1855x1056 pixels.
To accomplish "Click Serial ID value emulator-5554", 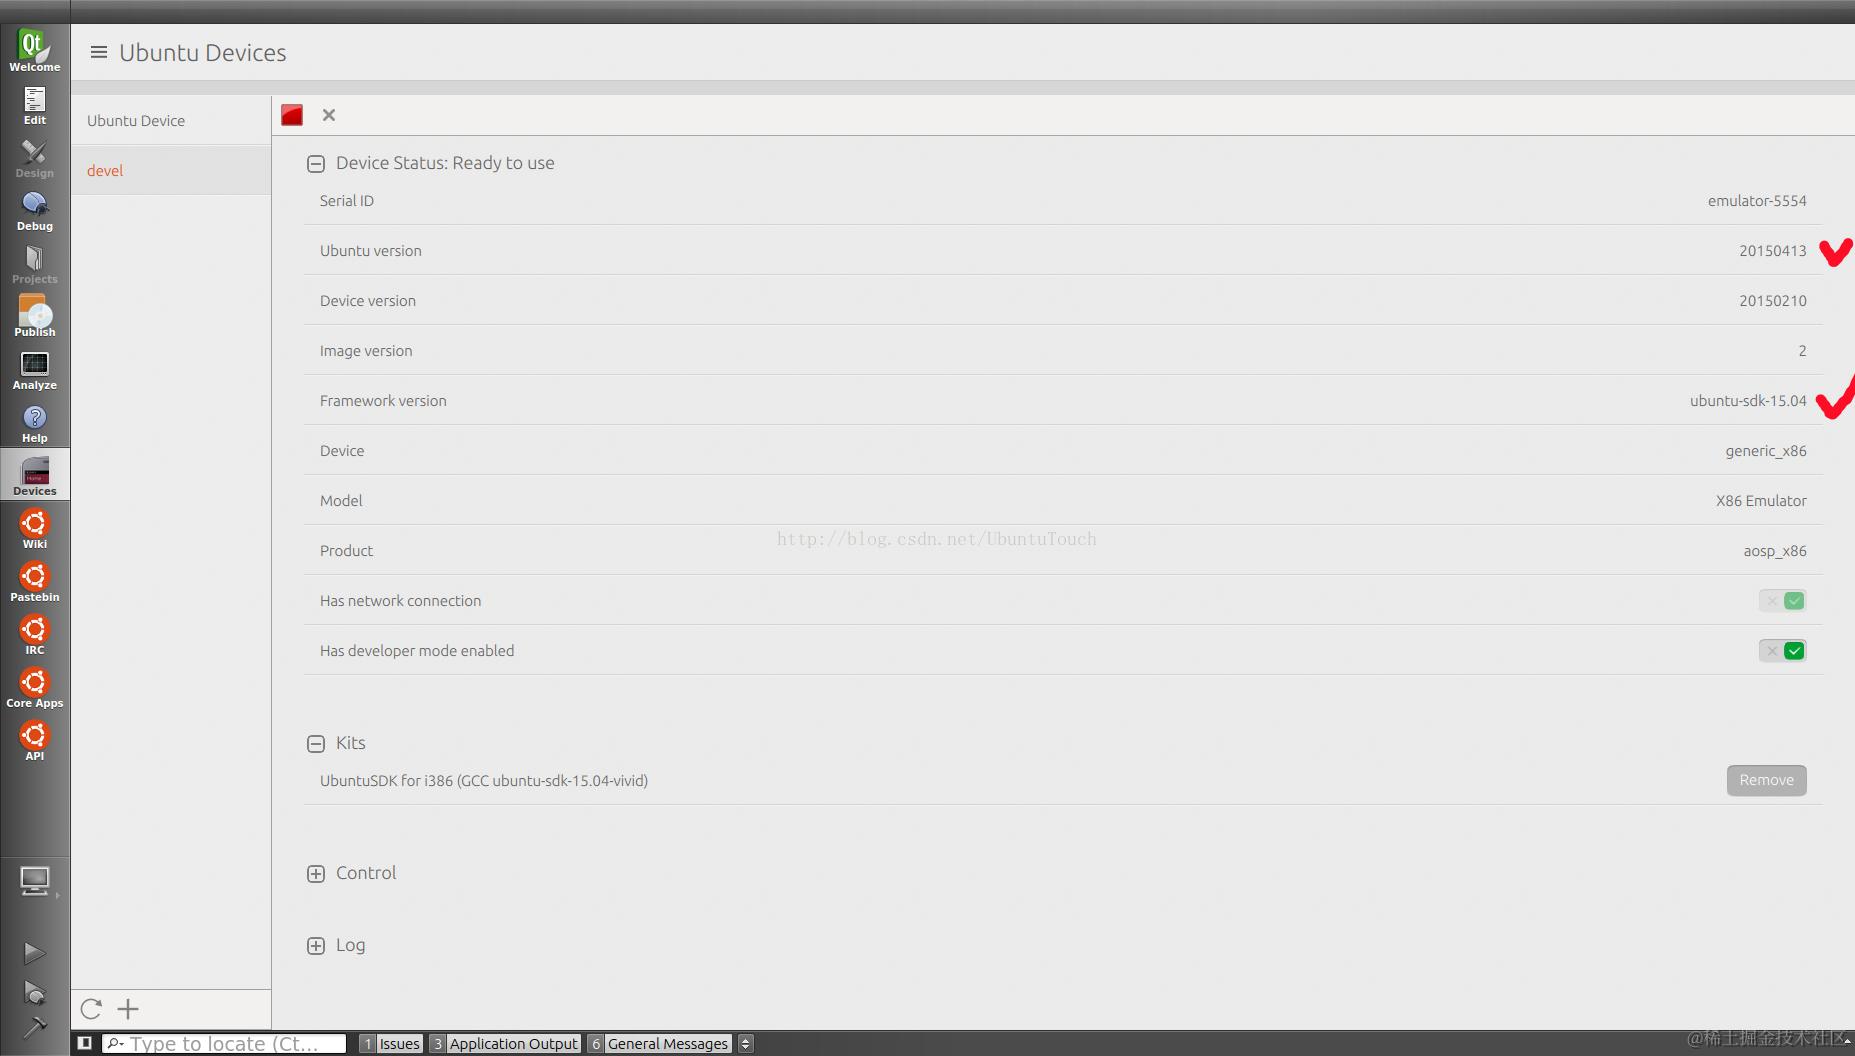I will pos(1757,201).
